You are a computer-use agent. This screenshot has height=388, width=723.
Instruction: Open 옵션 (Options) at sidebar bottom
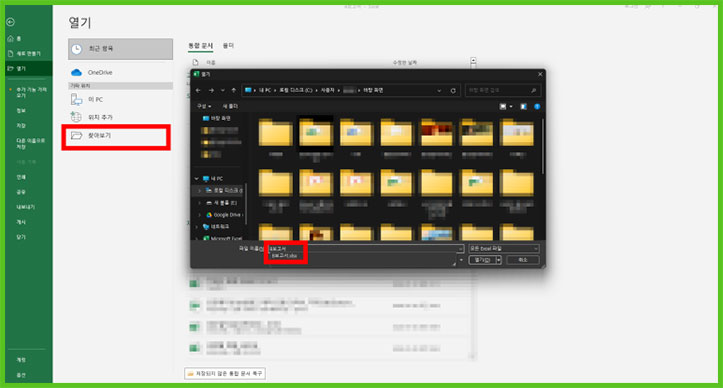point(21,375)
